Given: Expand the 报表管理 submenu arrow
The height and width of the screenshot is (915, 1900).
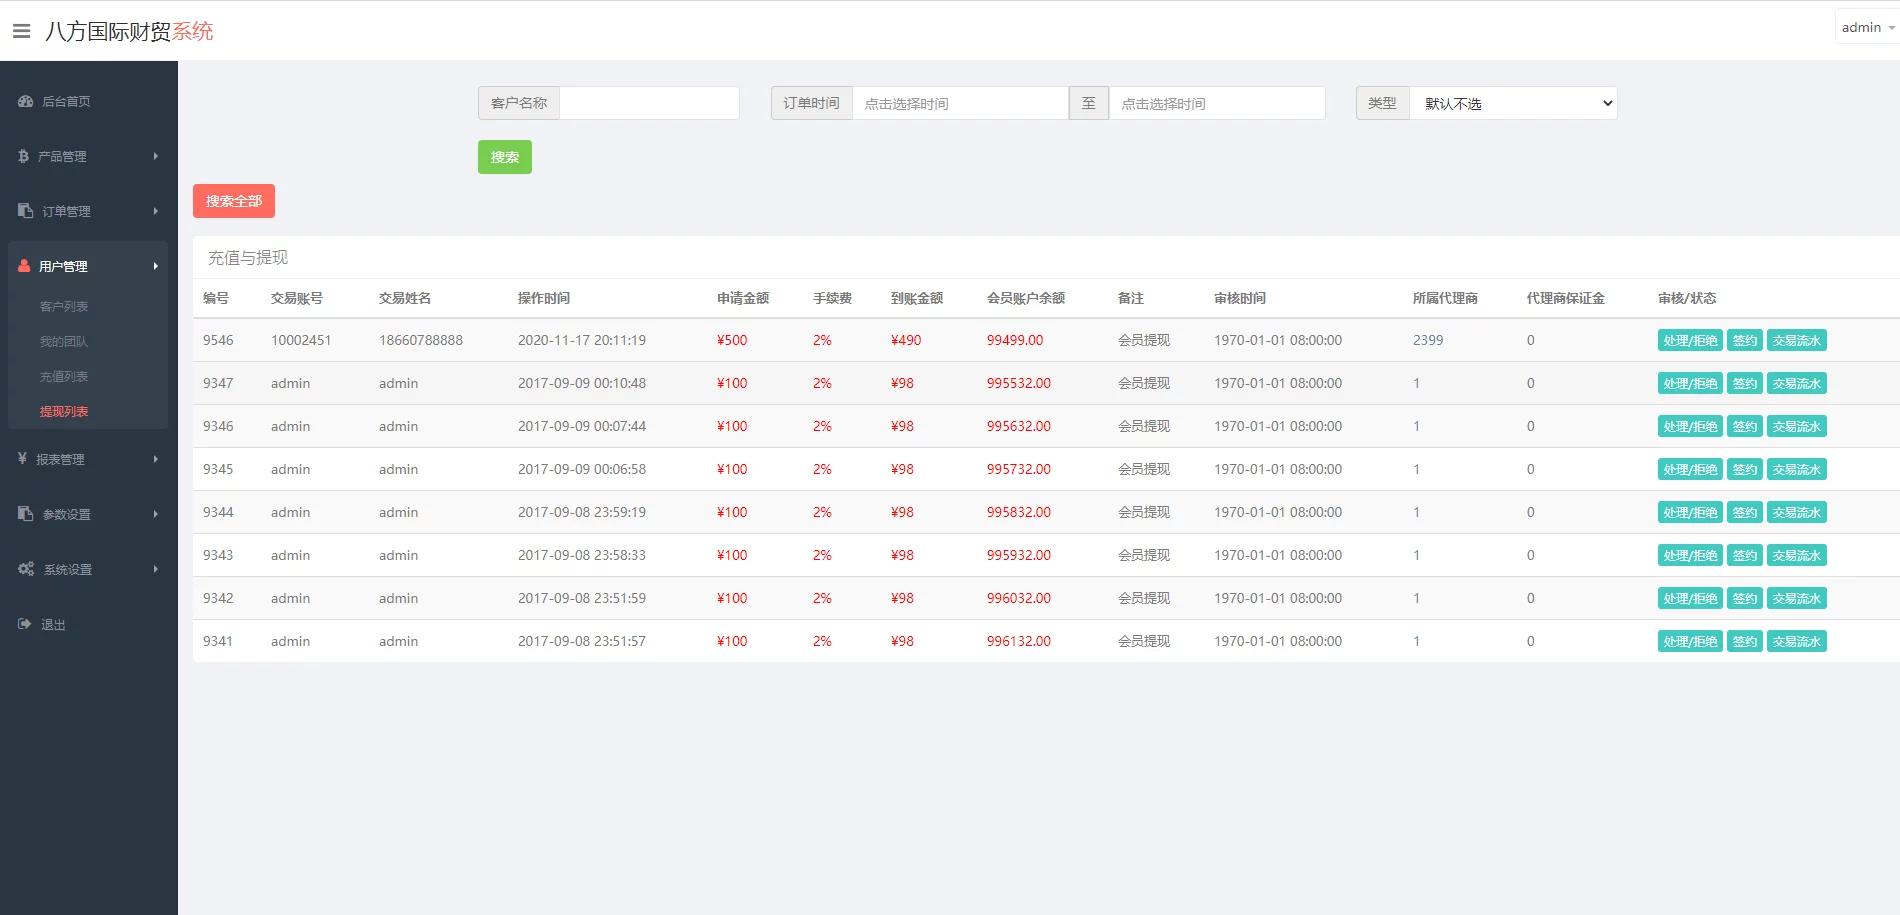Looking at the screenshot, I should point(156,459).
